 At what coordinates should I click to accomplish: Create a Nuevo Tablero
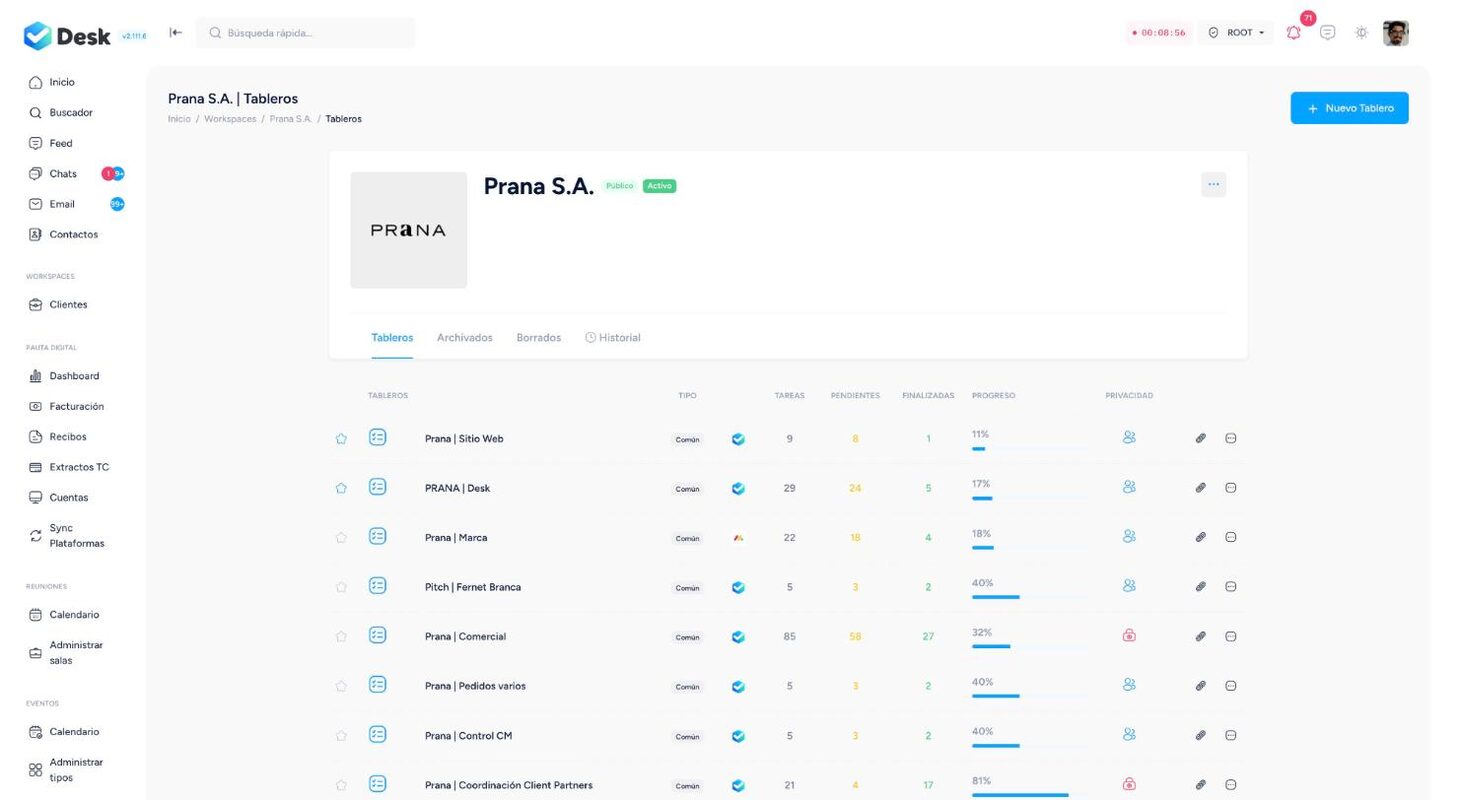point(1349,108)
